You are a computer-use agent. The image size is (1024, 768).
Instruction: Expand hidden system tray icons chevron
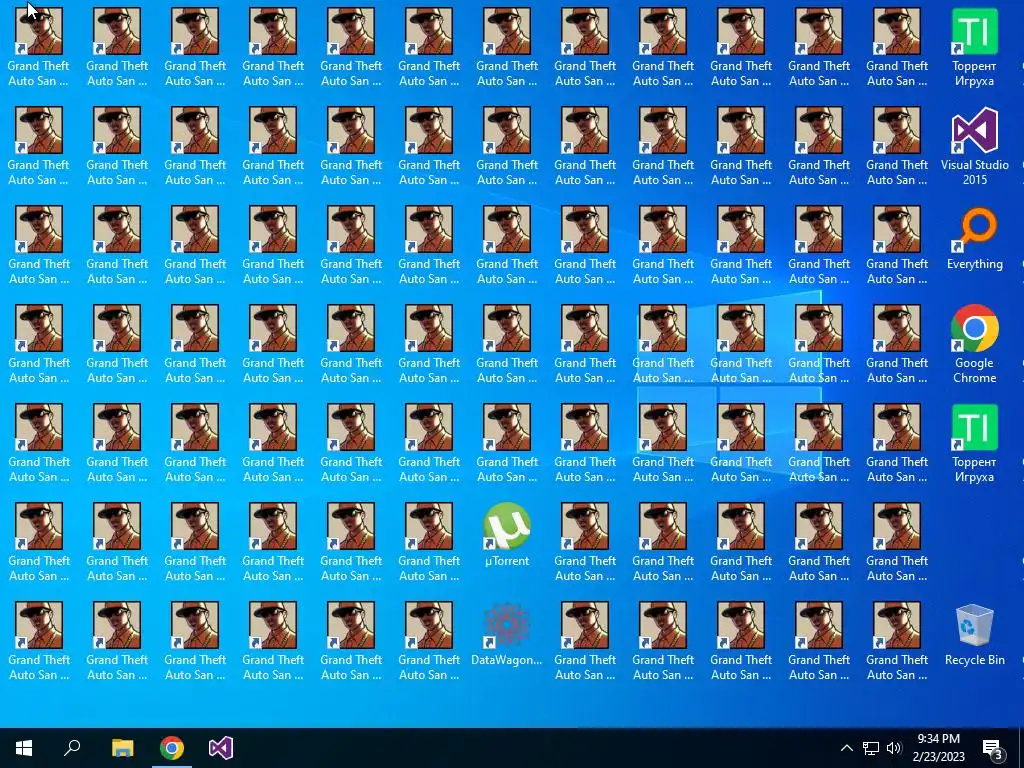(x=846, y=748)
